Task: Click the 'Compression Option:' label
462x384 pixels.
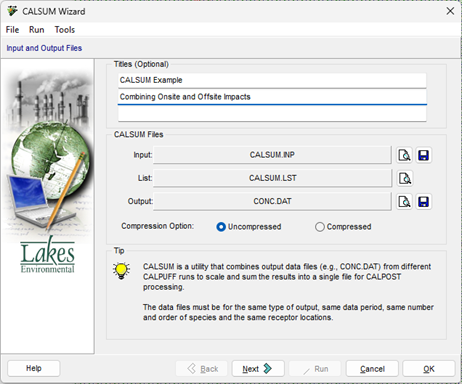Action: coord(157,226)
